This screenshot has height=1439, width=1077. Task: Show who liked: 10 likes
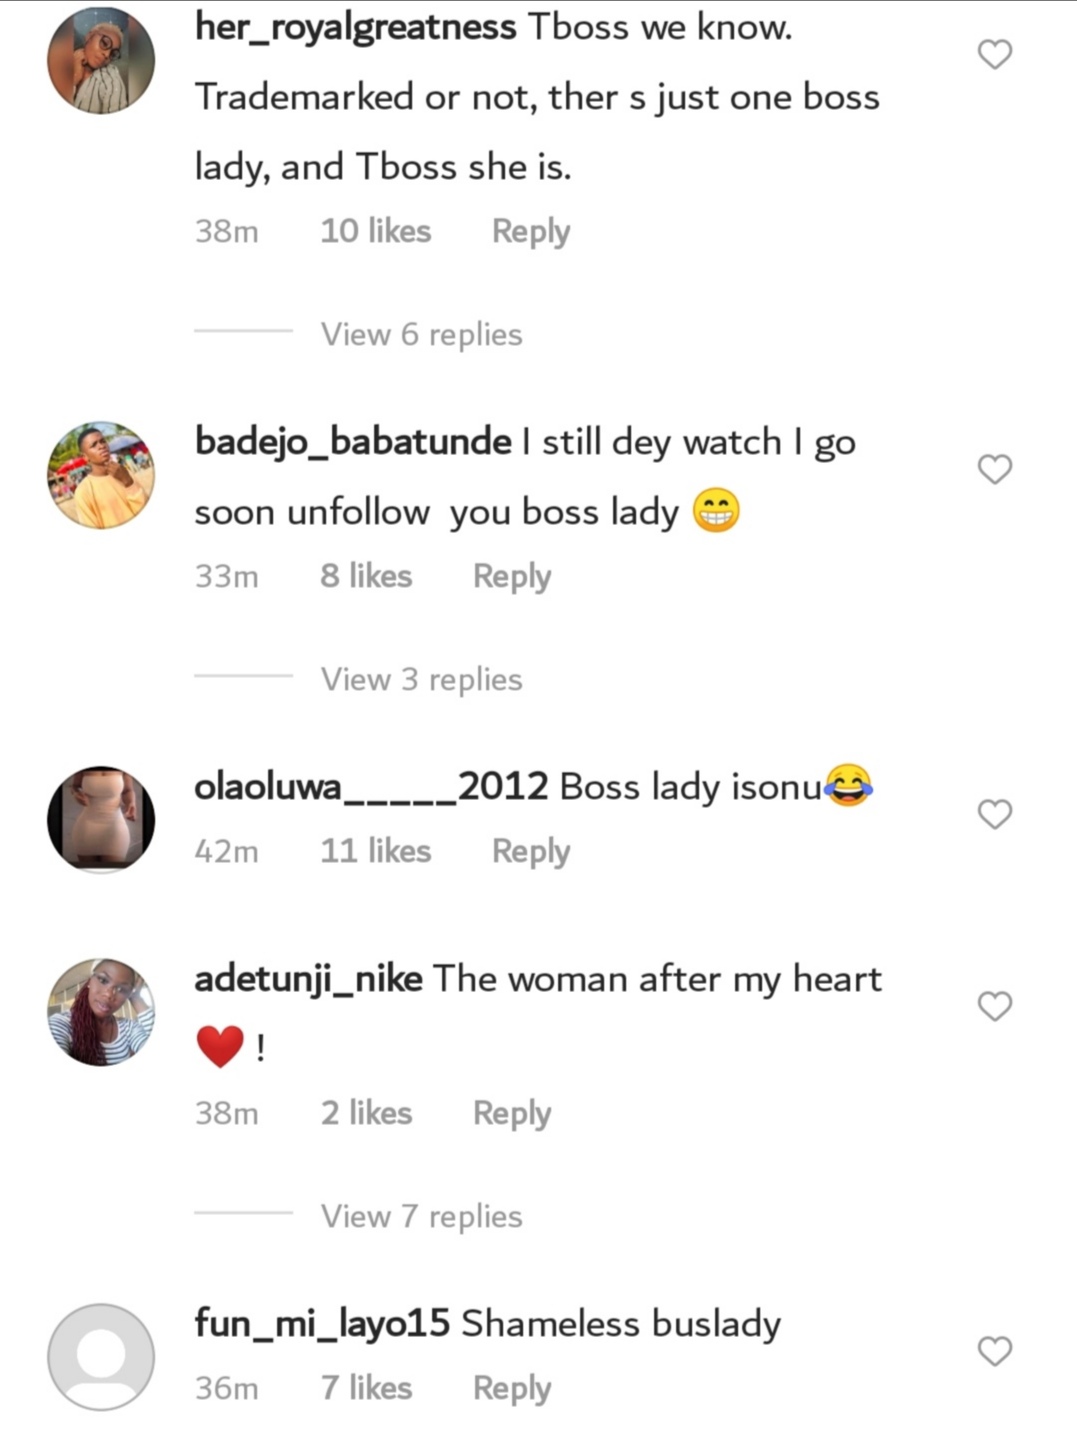coord(375,231)
